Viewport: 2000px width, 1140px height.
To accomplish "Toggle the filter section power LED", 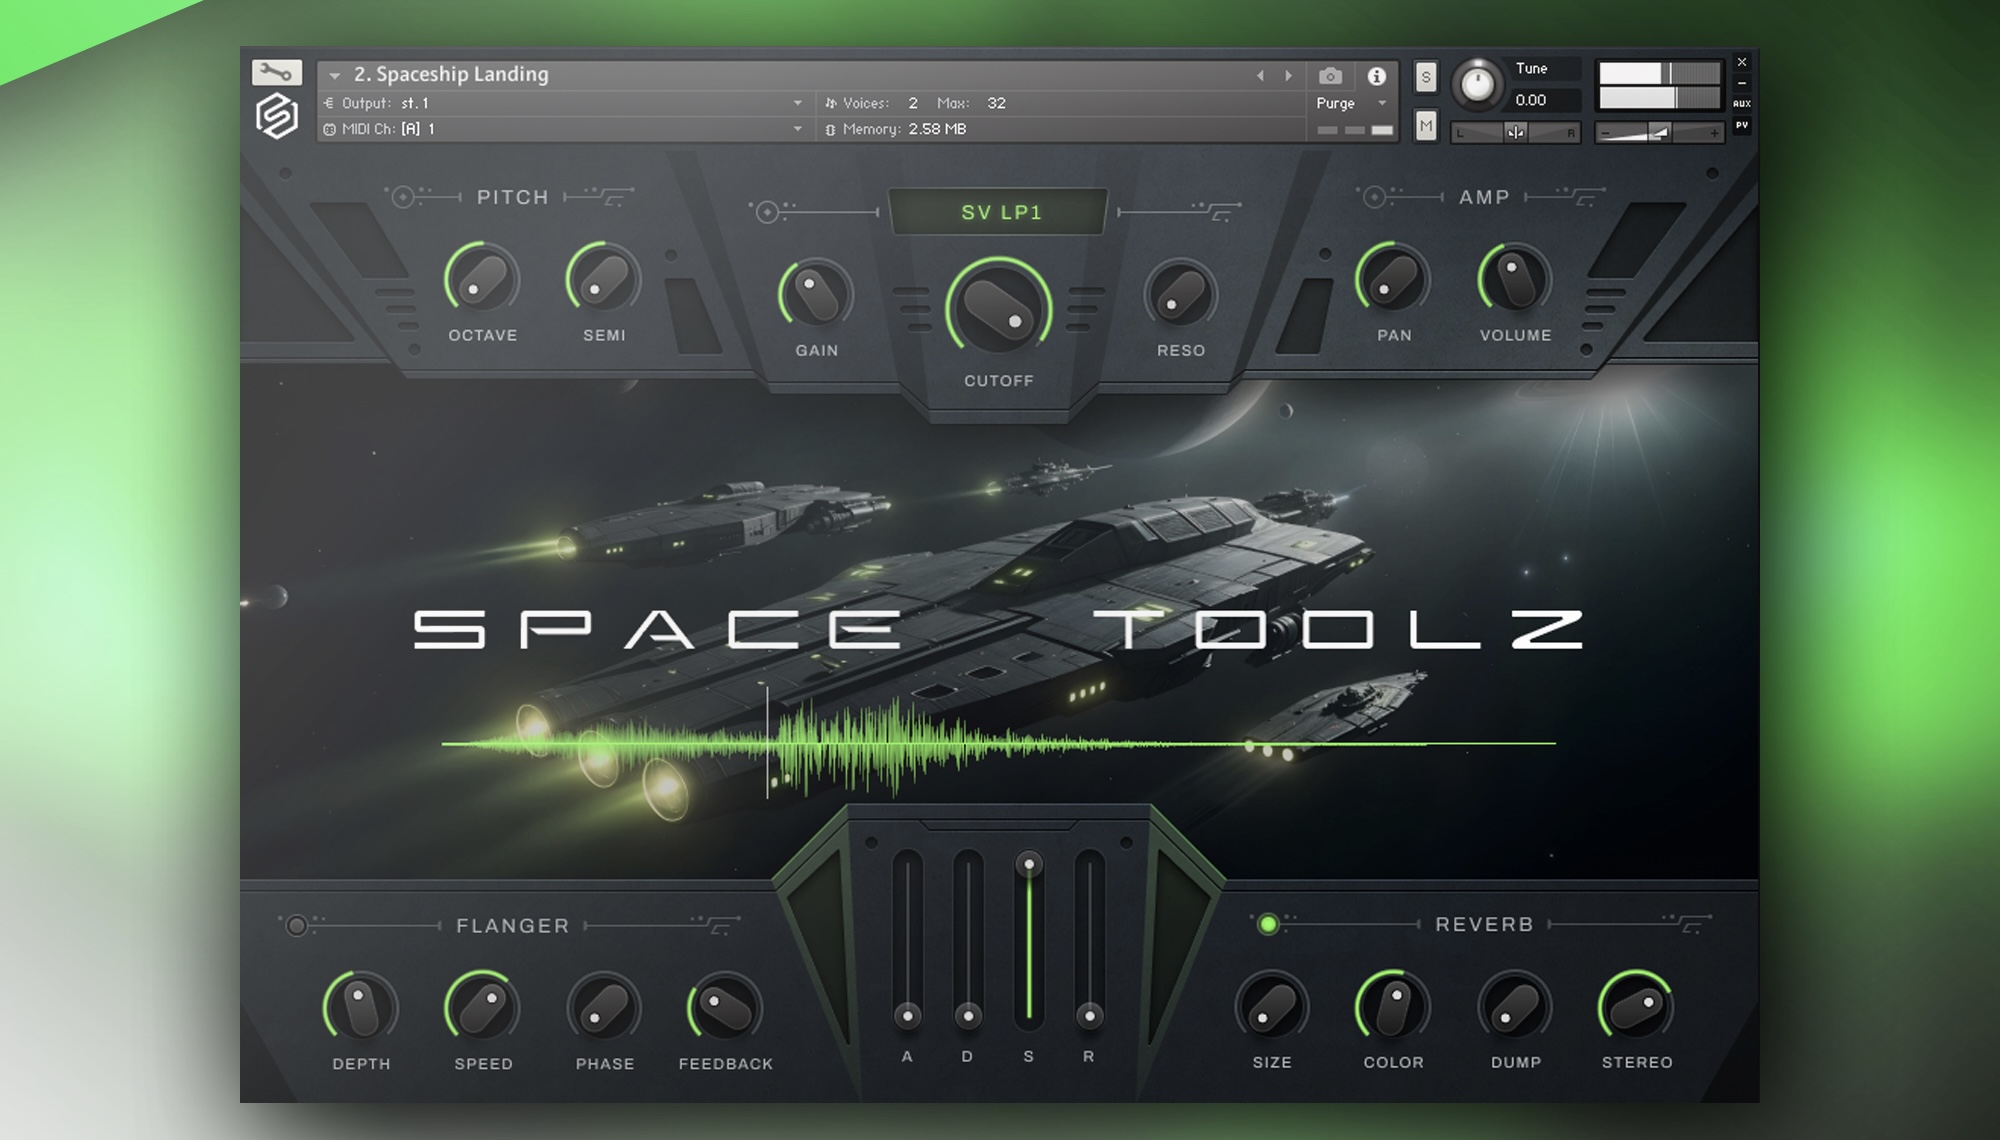I will tap(767, 212).
